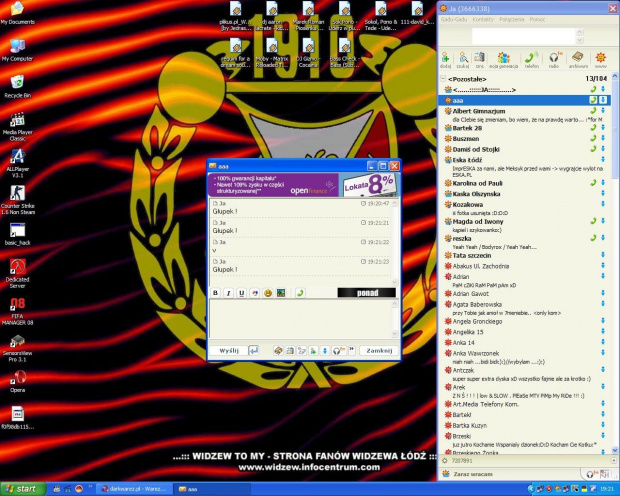
Task: Click the 'www' sun toolbar icon
Action: click(601, 60)
